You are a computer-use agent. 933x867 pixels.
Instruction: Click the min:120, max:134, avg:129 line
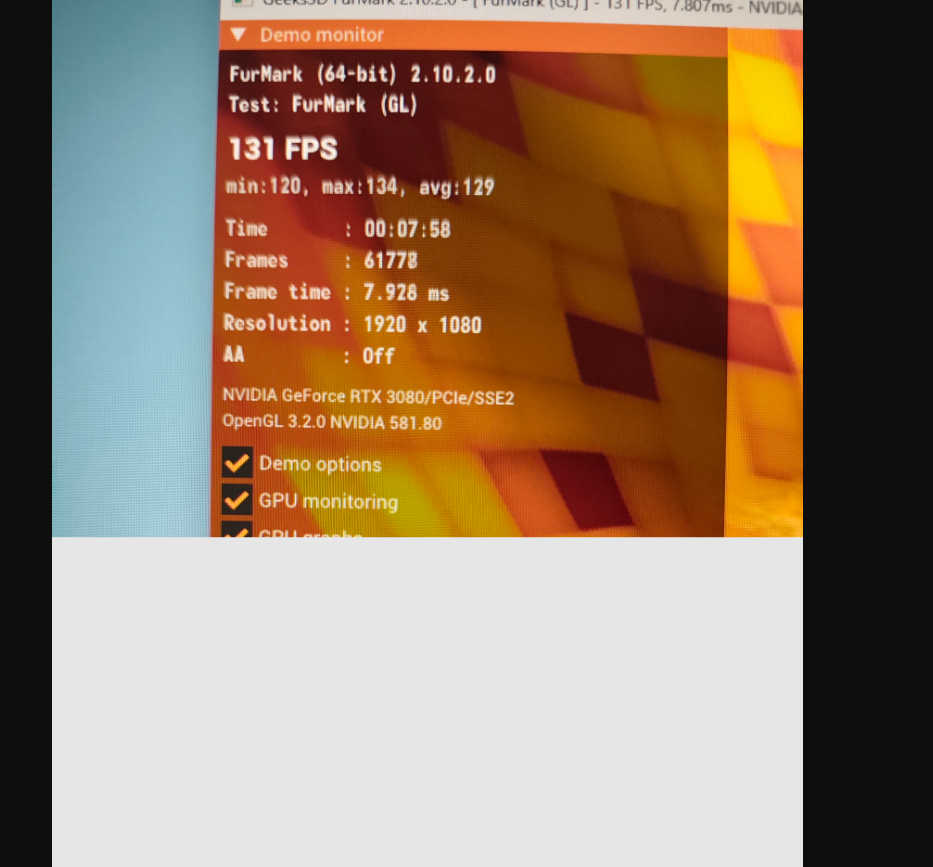click(360, 187)
